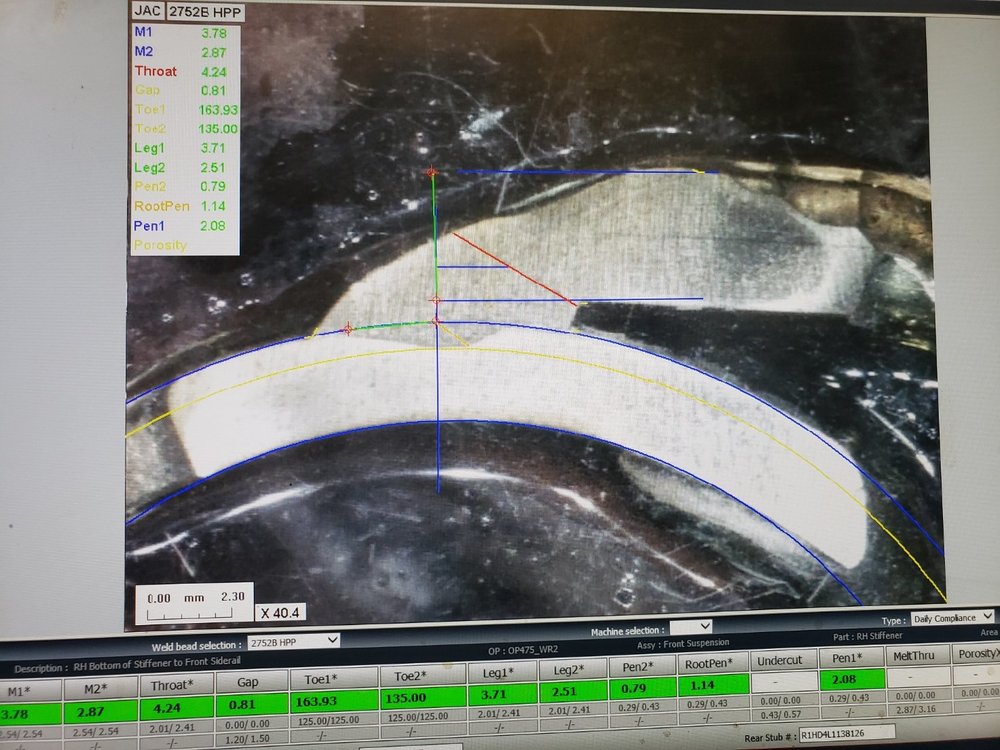Click the red crosshair marker at top of weld
Screen dimensions: 1000x750
pyautogui.click(x=432, y=173)
